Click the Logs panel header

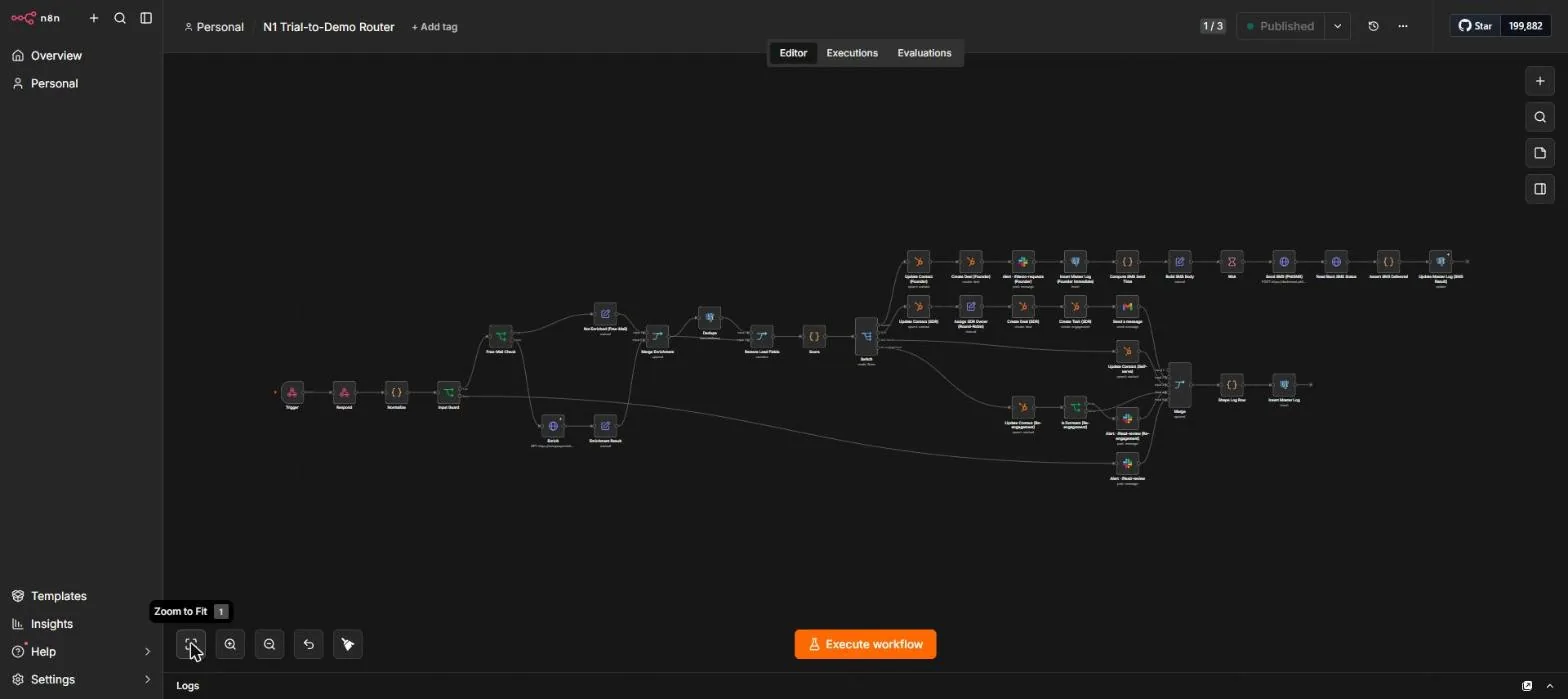[x=188, y=686]
